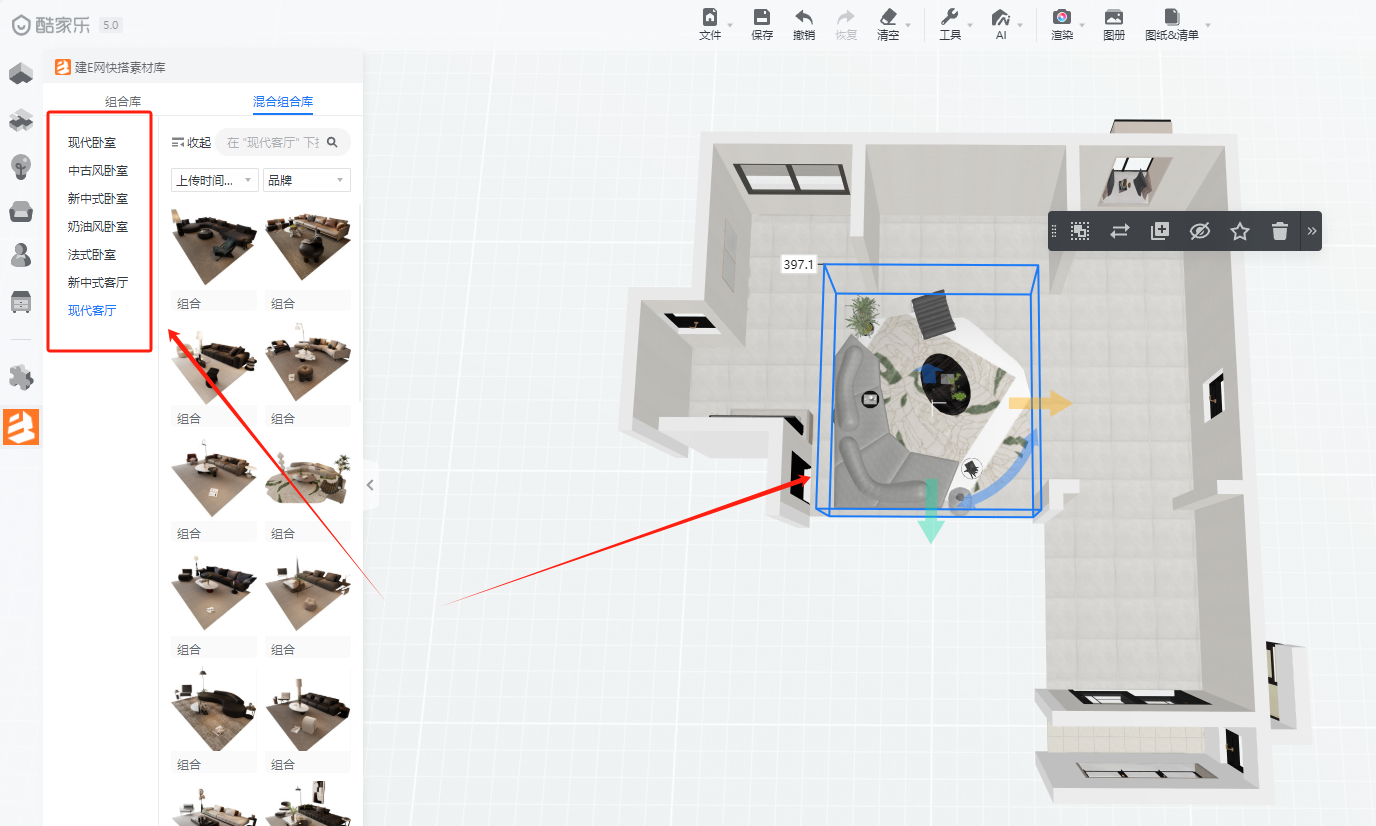Open the 上传时间 sort dropdown
The width and height of the screenshot is (1376, 826).
click(215, 180)
